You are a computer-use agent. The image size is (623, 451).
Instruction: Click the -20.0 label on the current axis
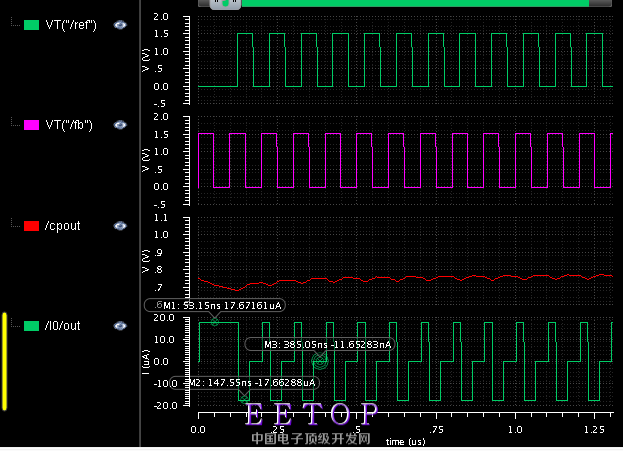[x=166, y=405]
